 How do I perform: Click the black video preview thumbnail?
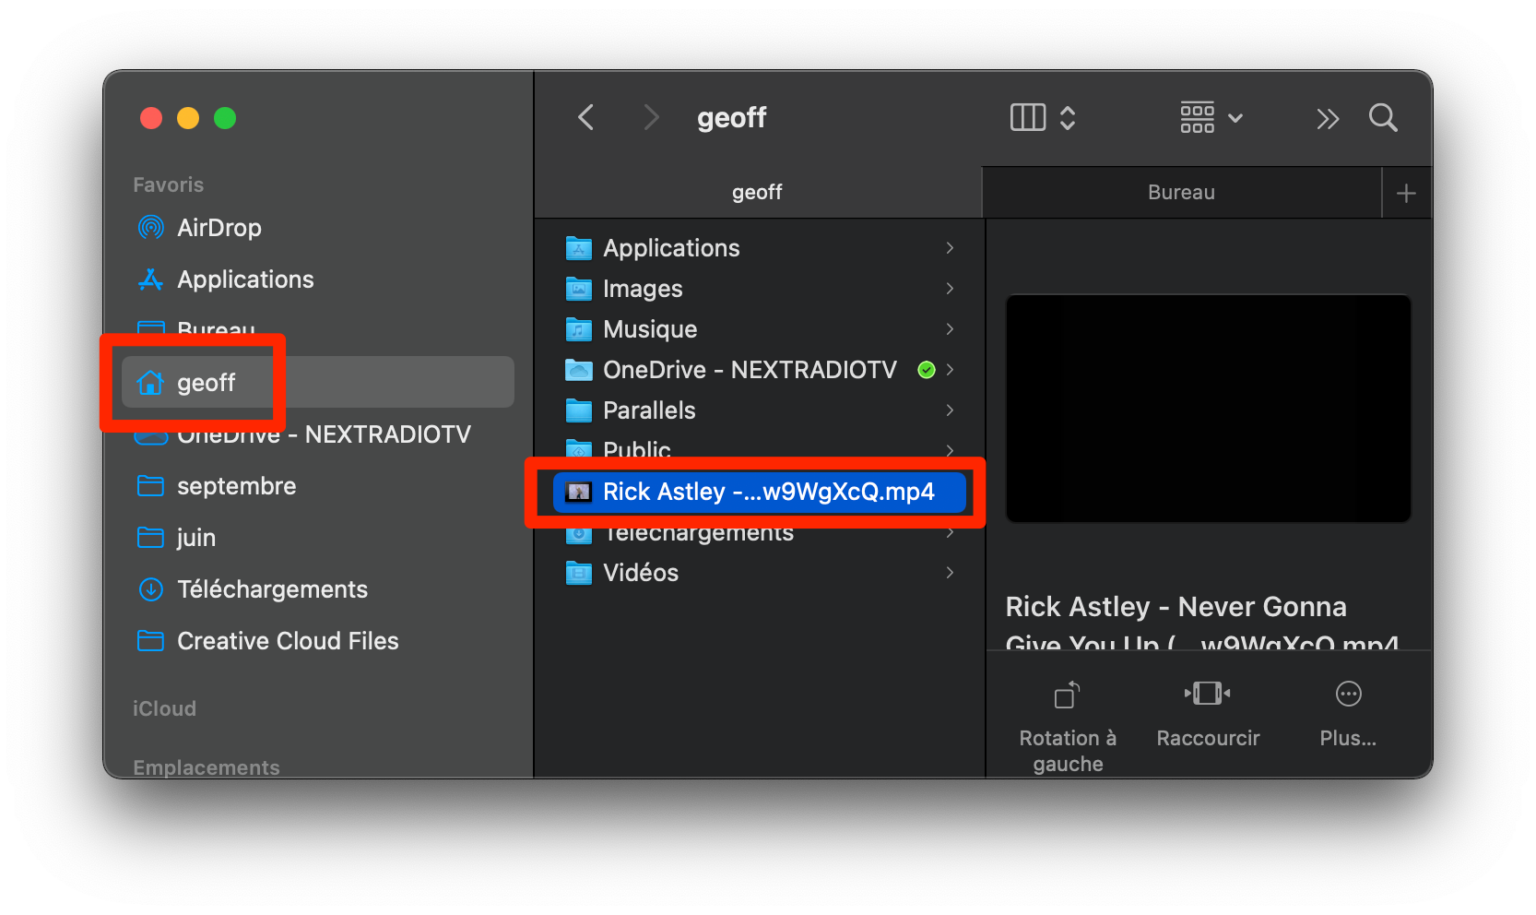coord(1208,408)
